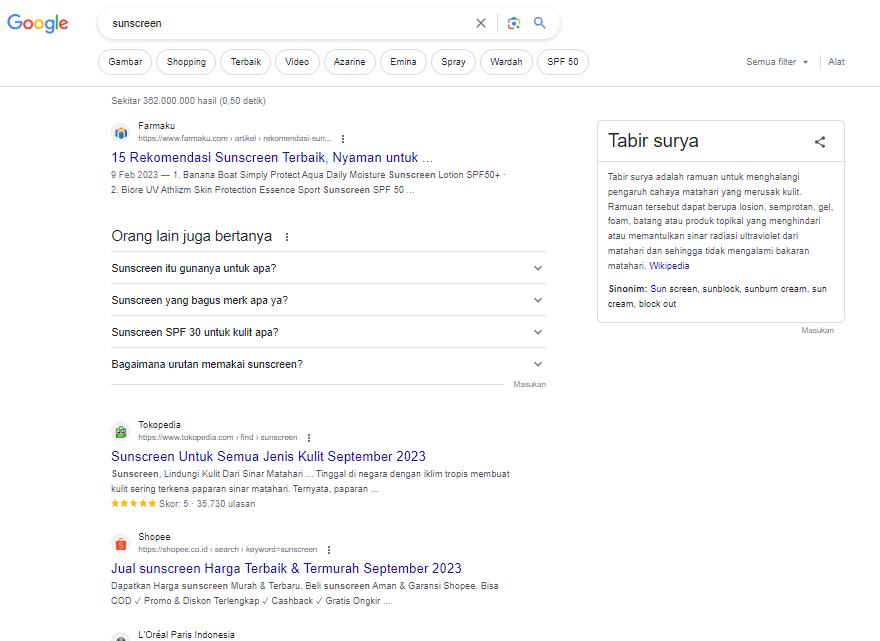Select the Azarine filter chip
This screenshot has width=880, height=641.
click(349, 62)
